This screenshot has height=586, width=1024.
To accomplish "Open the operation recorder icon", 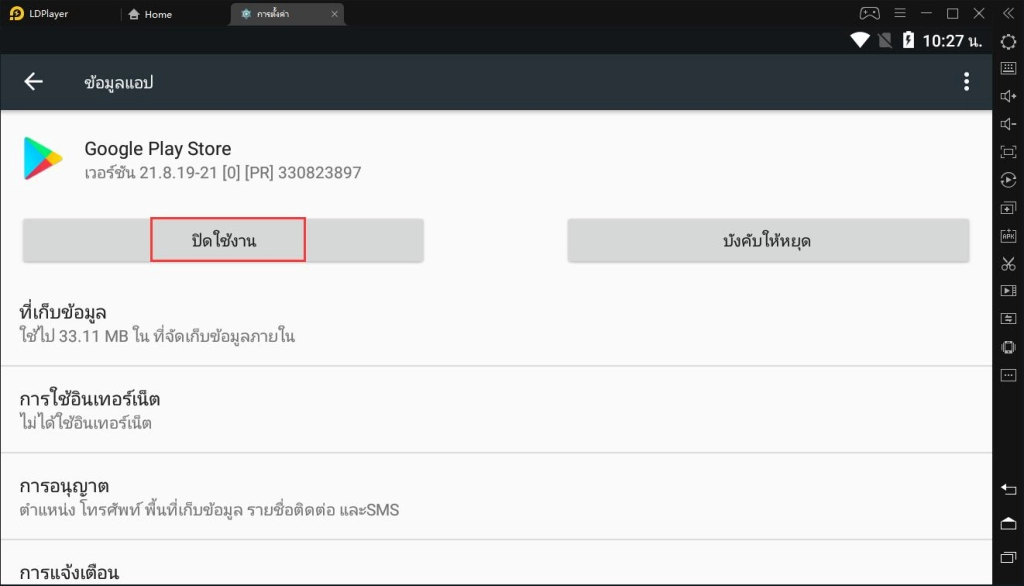I will pos(1008,180).
